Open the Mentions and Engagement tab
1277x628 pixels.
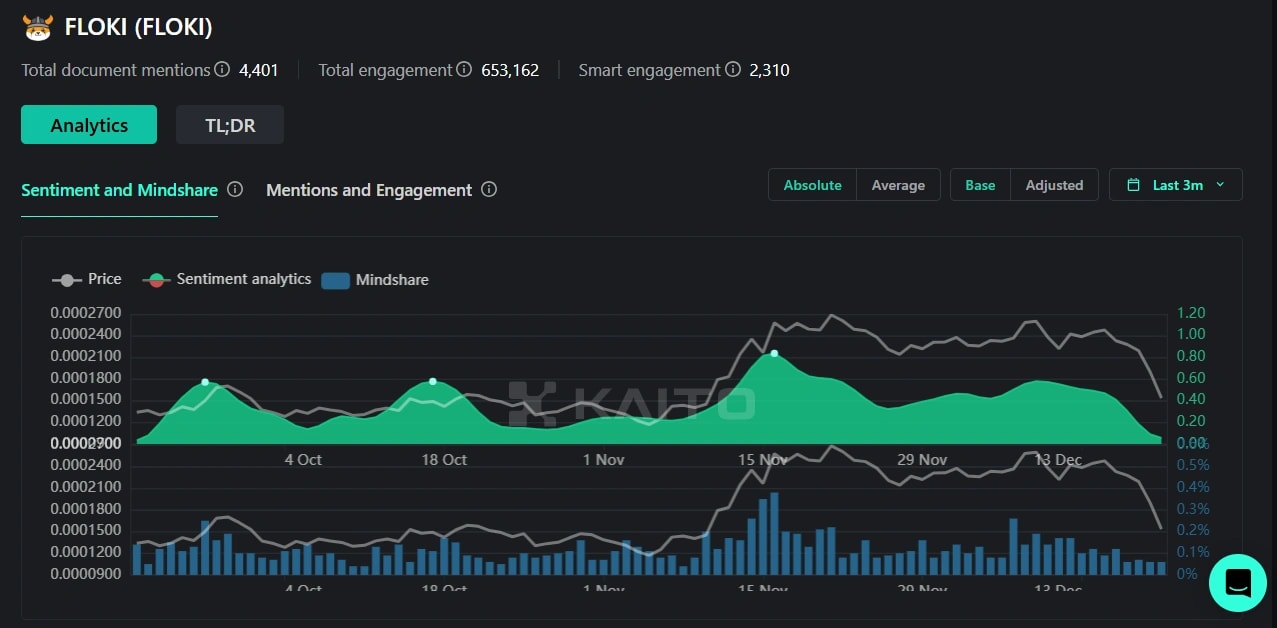coord(369,190)
